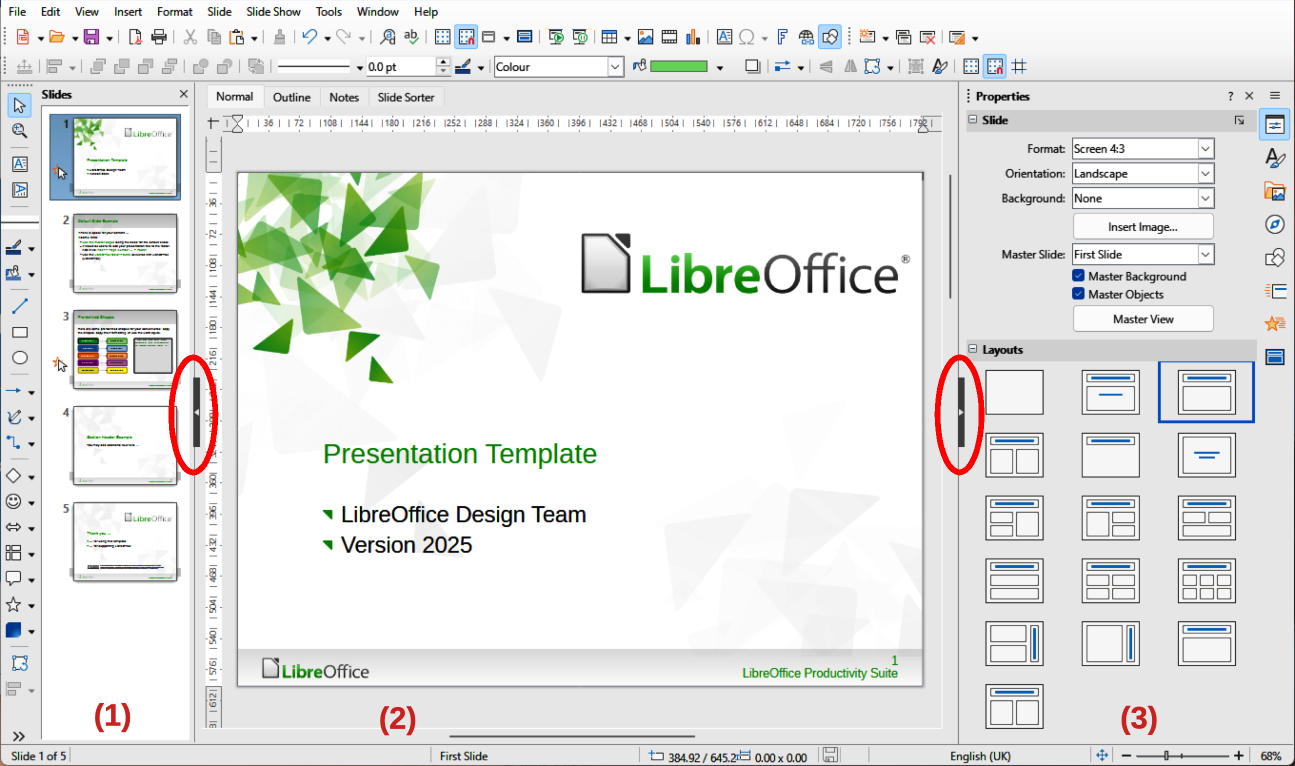Open the line style dropdown arrow
The width and height of the screenshot is (1295, 766).
click(x=360, y=68)
